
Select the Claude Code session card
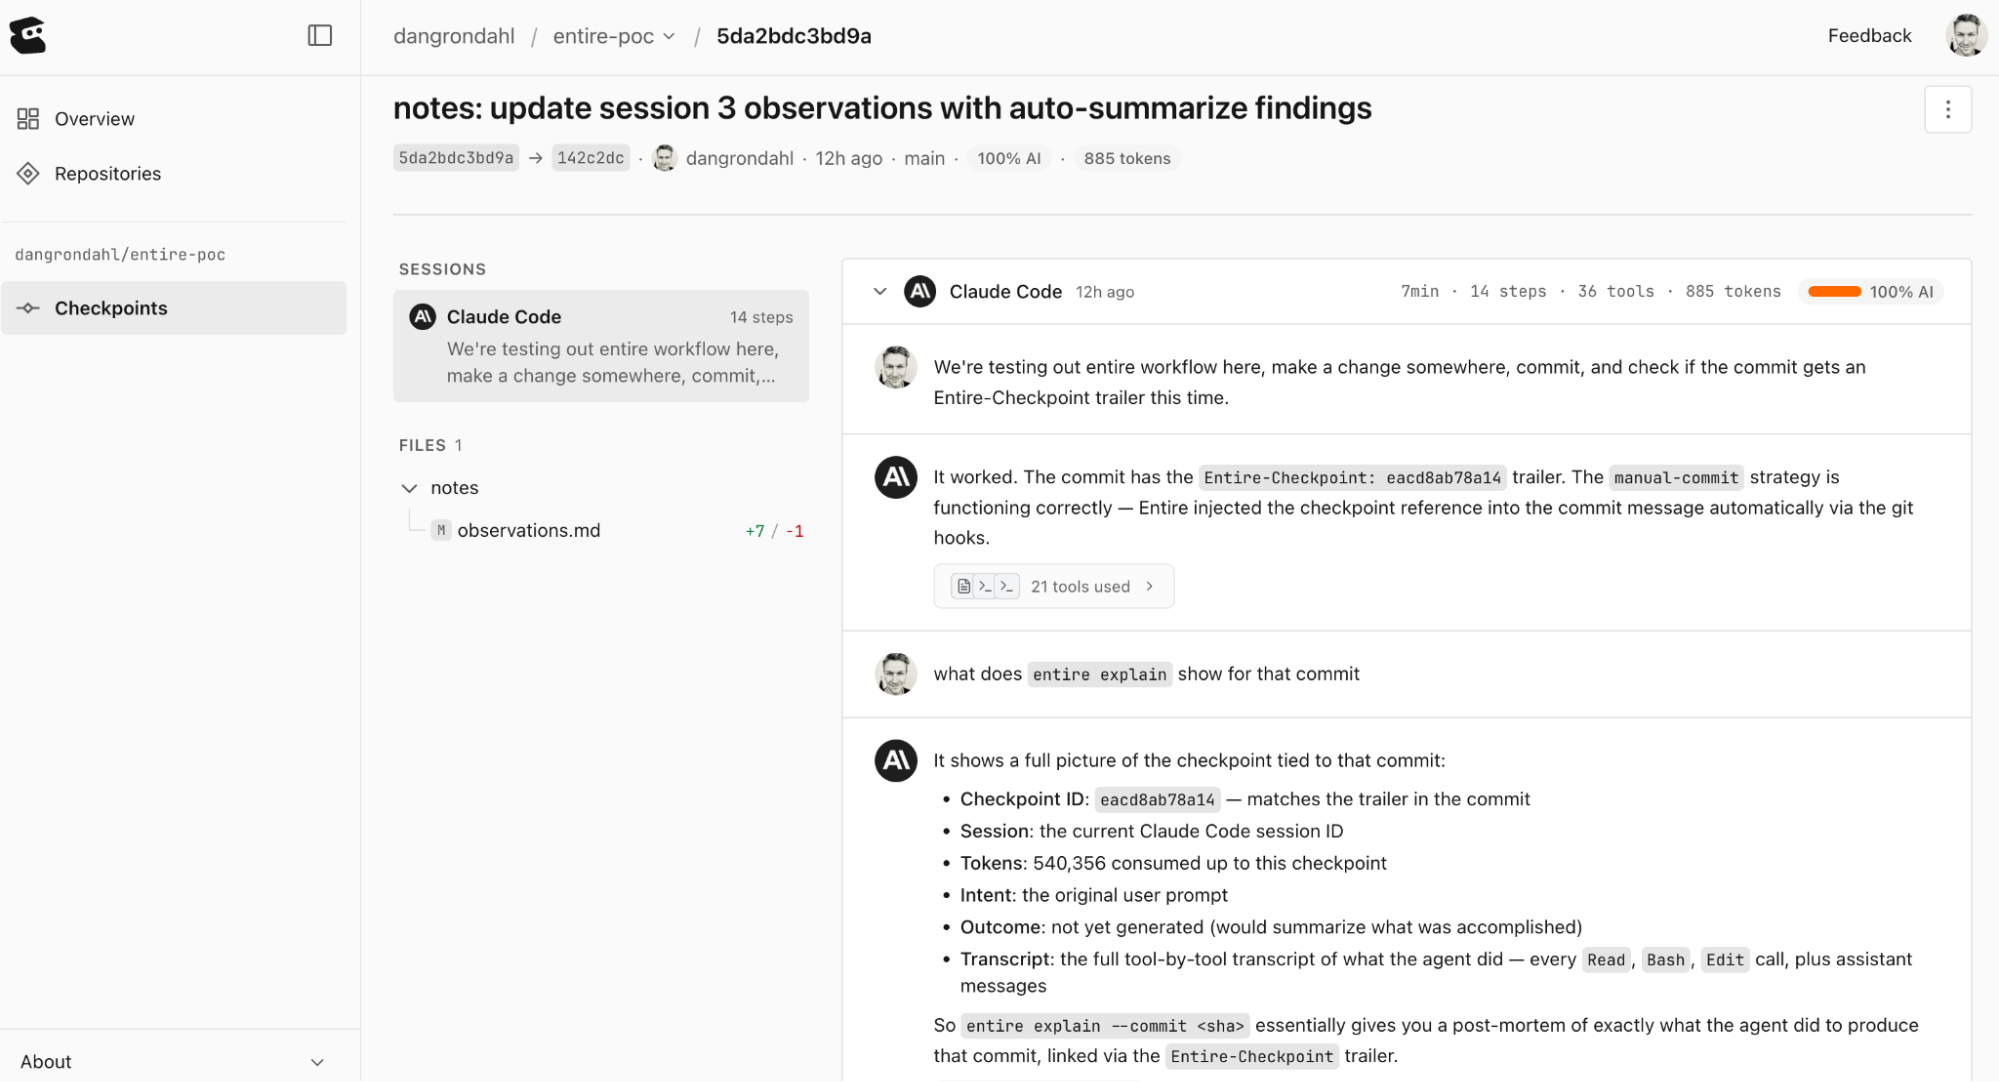(x=601, y=346)
